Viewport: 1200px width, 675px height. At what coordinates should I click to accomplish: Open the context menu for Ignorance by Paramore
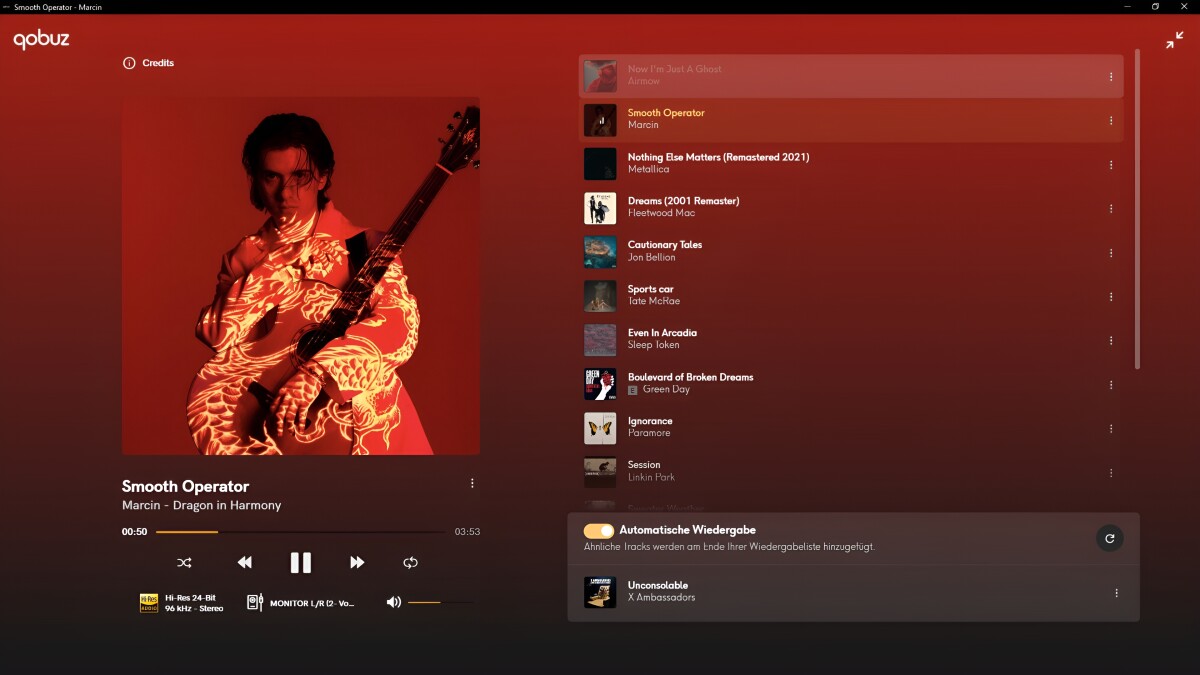1111,428
